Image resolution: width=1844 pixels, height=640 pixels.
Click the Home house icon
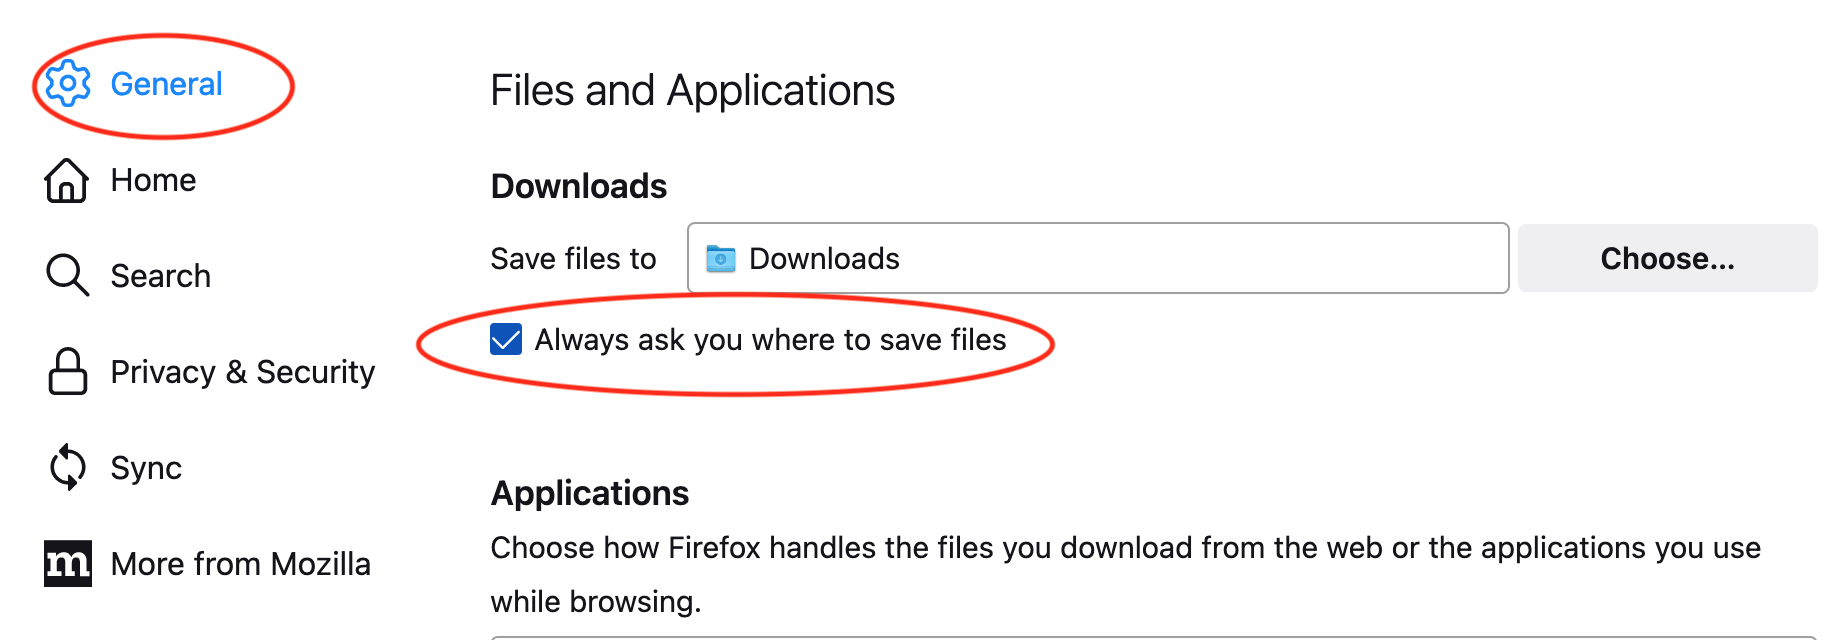click(x=67, y=180)
